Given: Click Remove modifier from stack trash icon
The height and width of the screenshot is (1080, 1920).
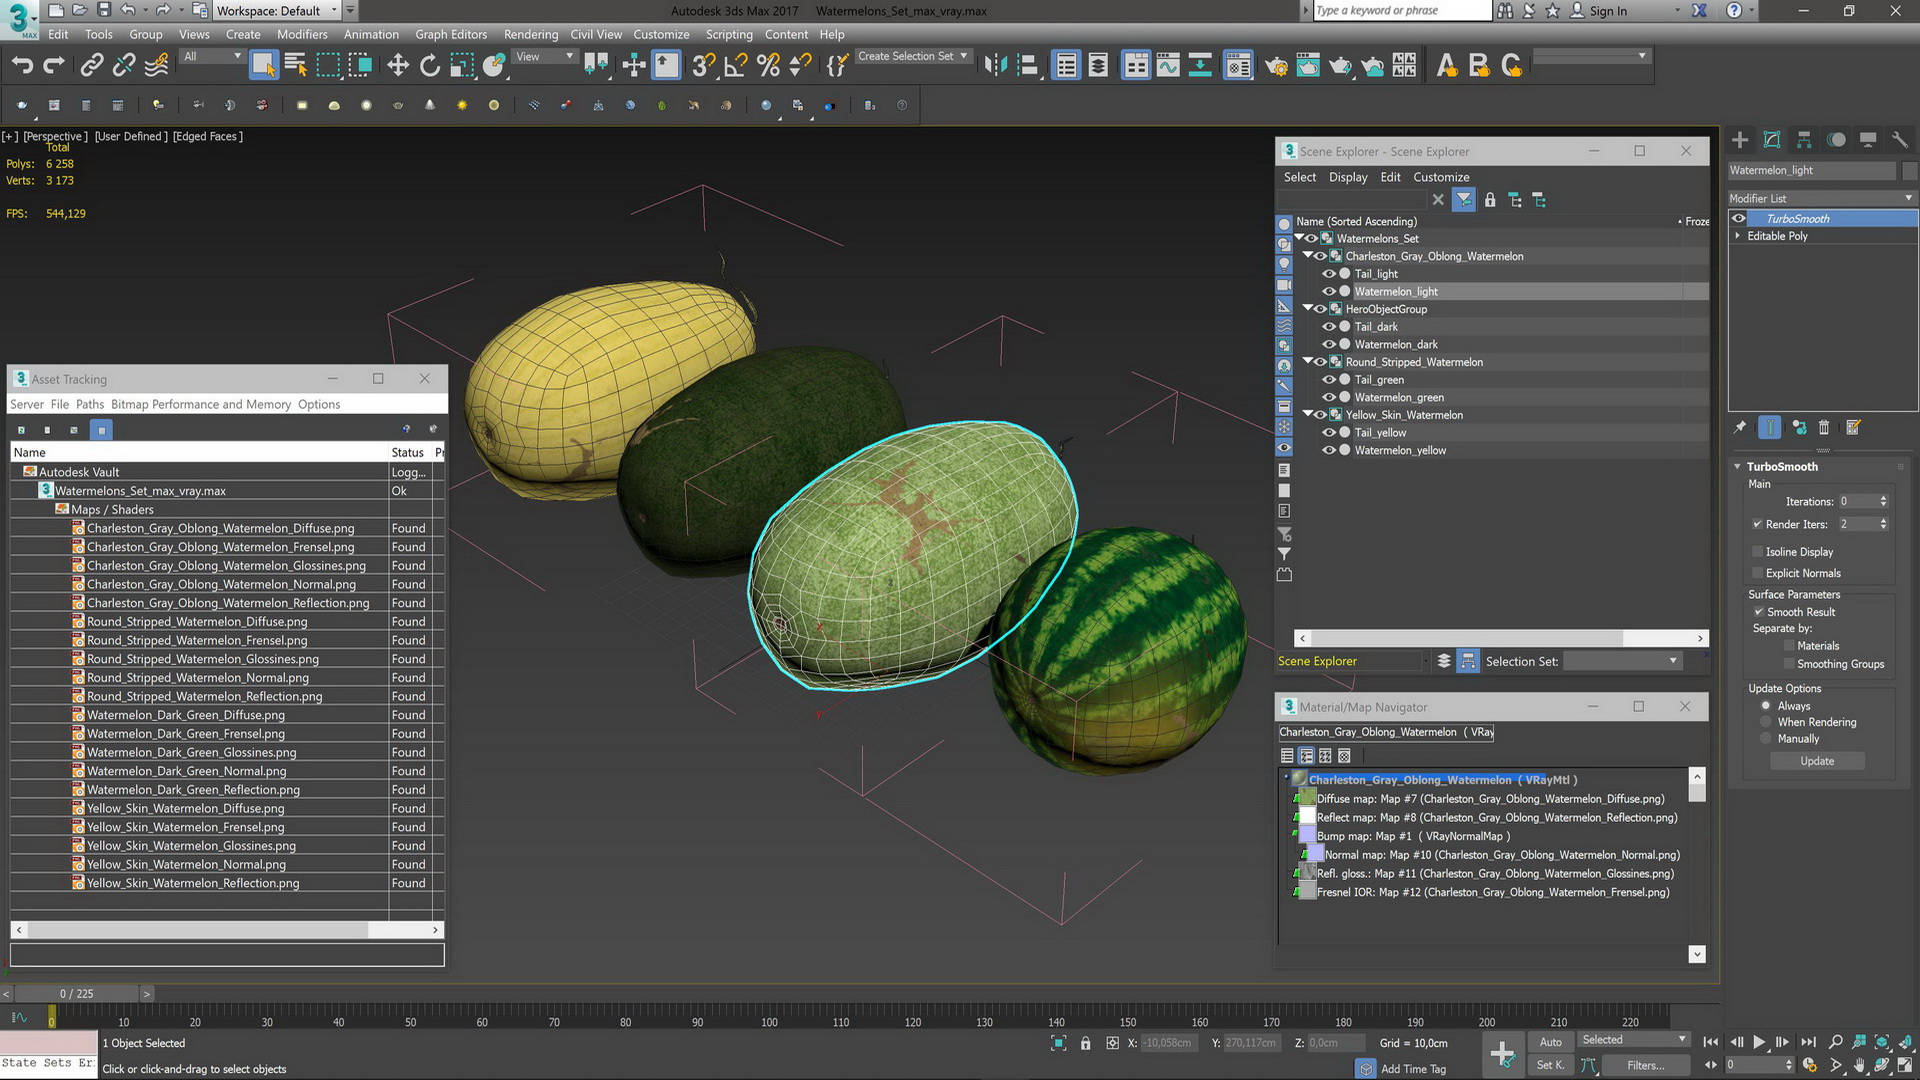Looking at the screenshot, I should pos(1824,427).
